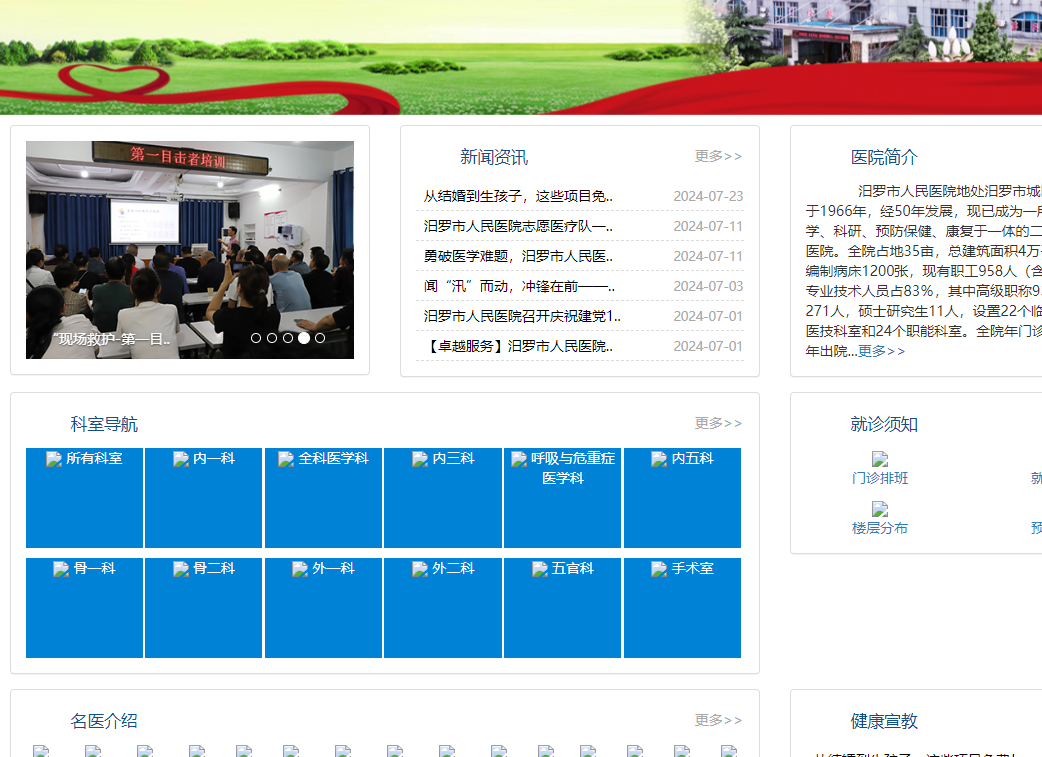Image resolution: width=1042 pixels, height=757 pixels.
Task: Click the 医院简介 section heading
Action: click(884, 158)
